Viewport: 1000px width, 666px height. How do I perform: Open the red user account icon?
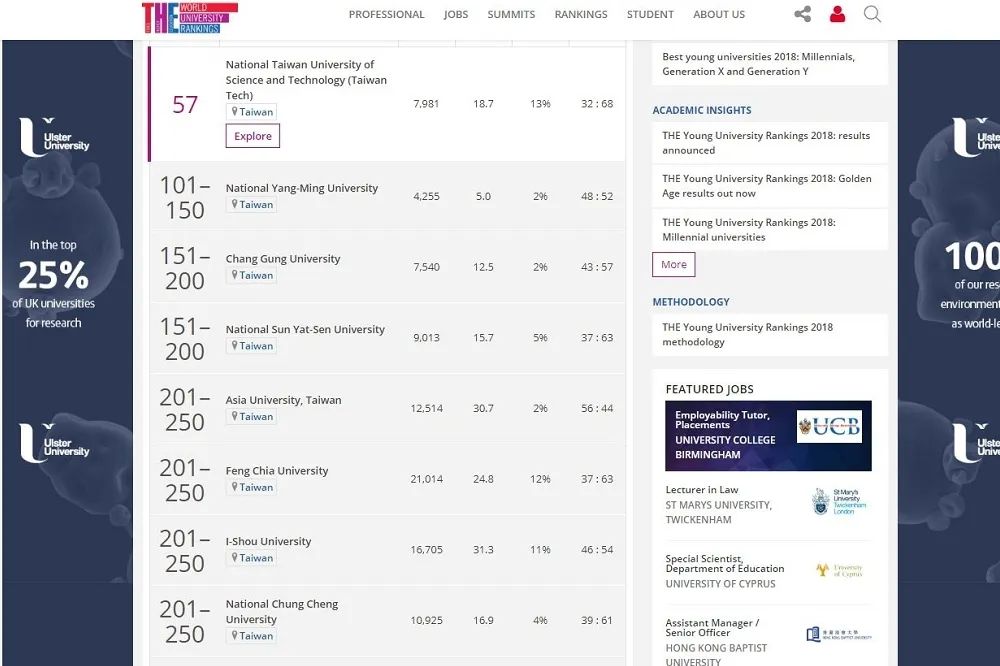(x=837, y=14)
